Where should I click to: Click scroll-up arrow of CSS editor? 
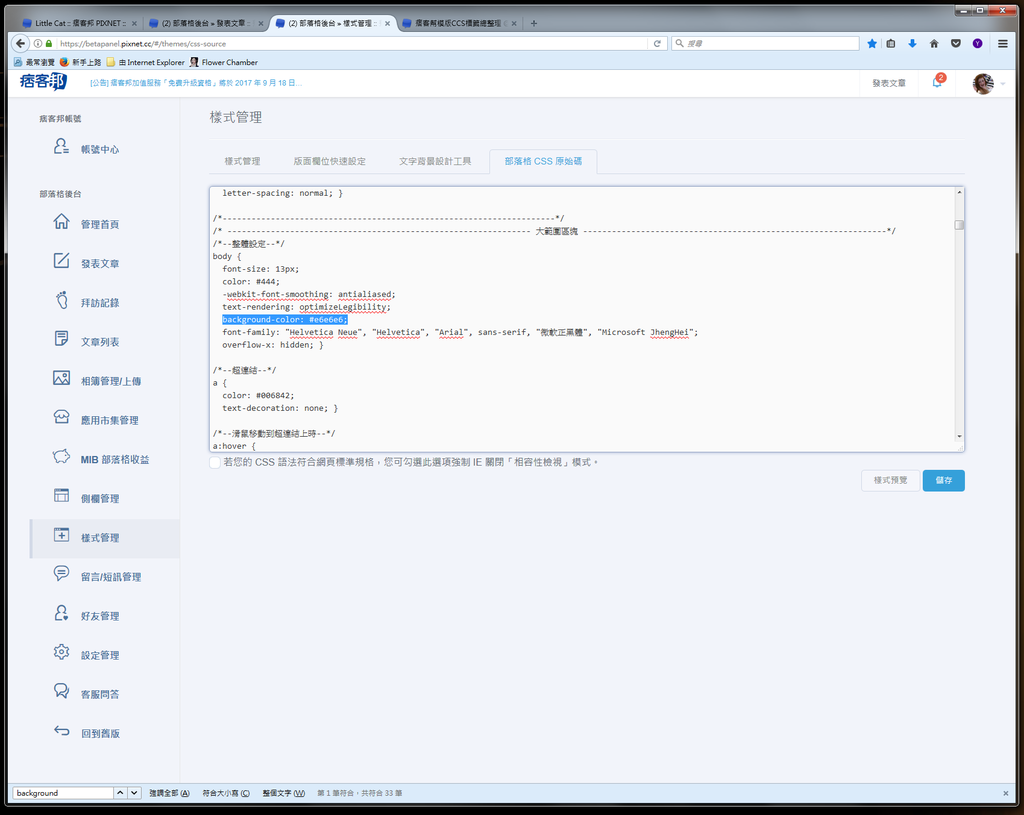point(959,192)
